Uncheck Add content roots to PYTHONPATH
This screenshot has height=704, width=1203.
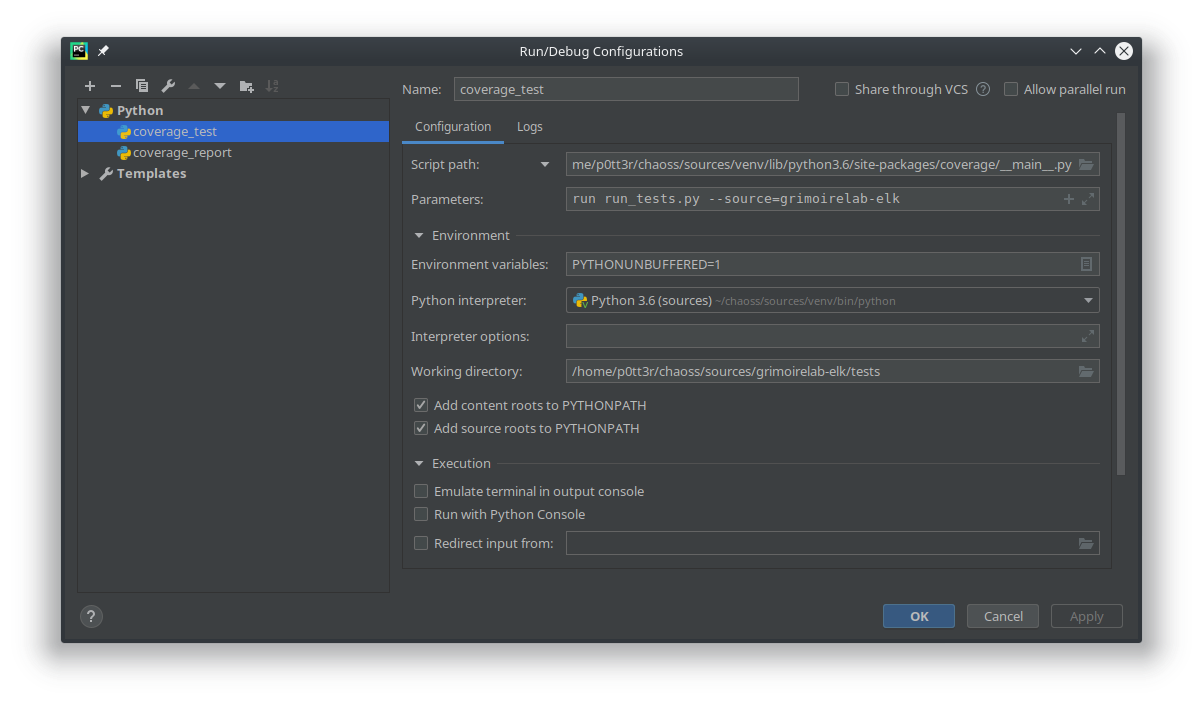(421, 405)
